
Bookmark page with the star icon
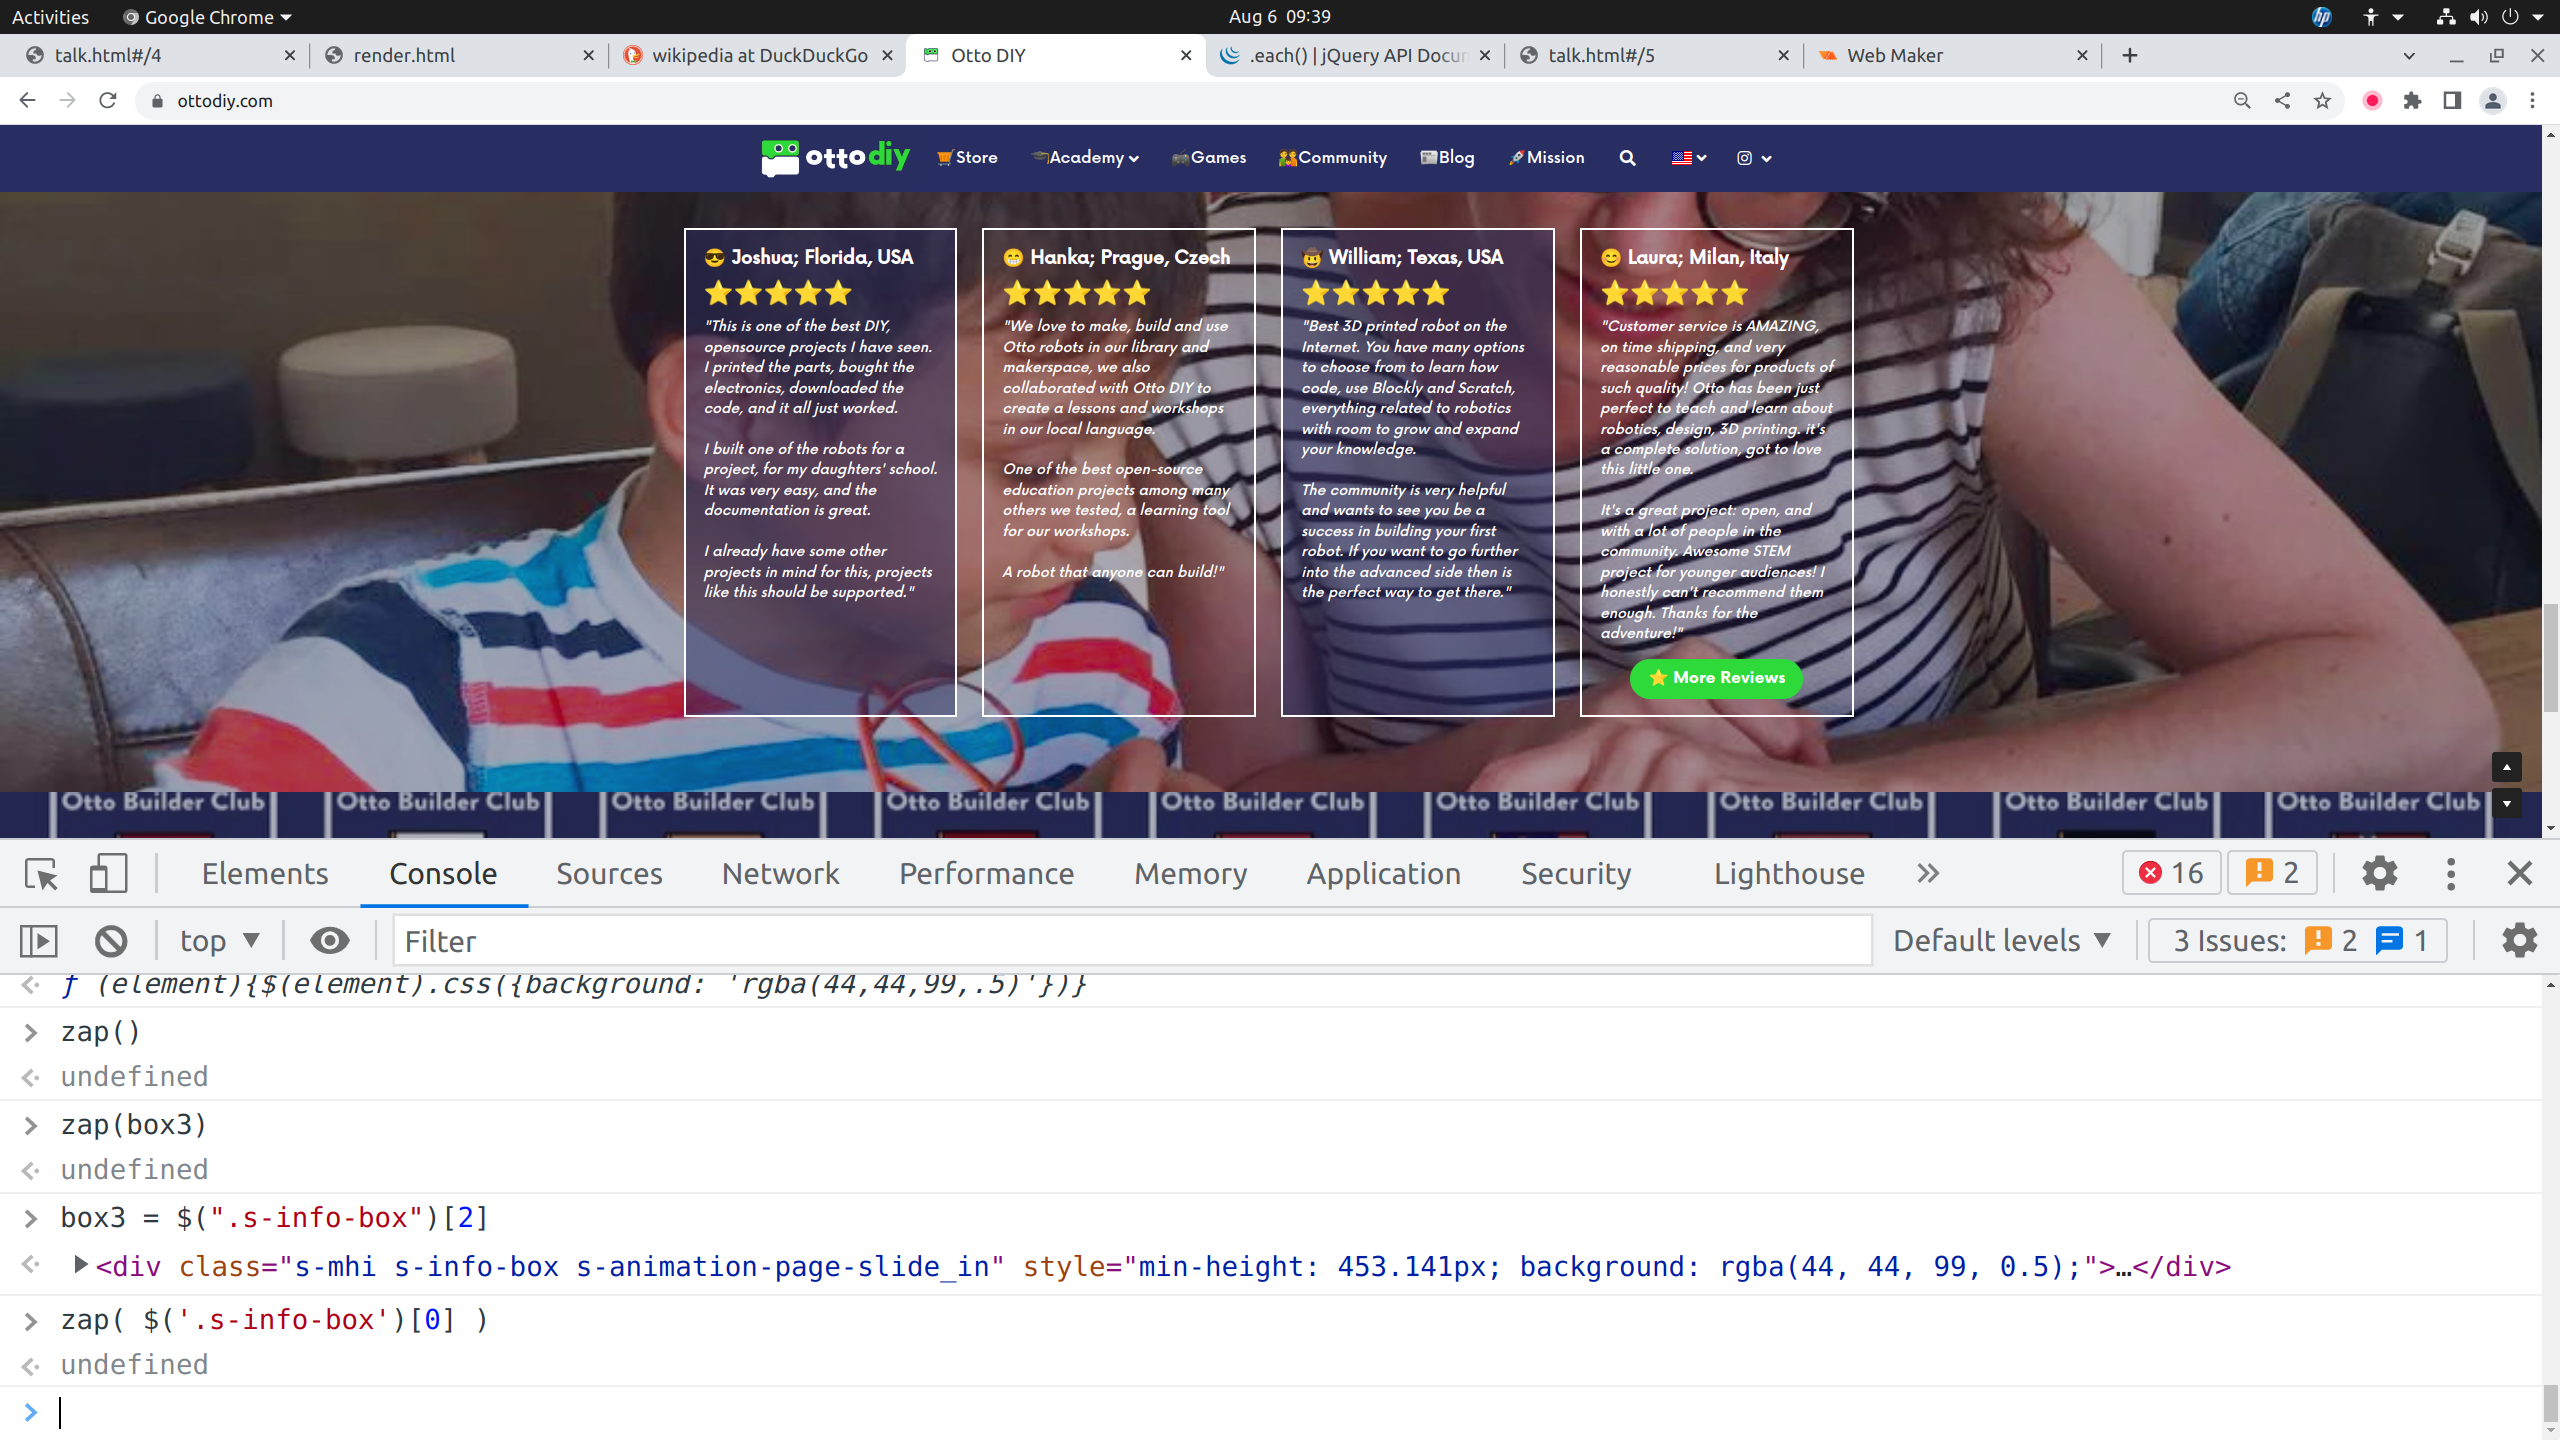click(x=2322, y=101)
